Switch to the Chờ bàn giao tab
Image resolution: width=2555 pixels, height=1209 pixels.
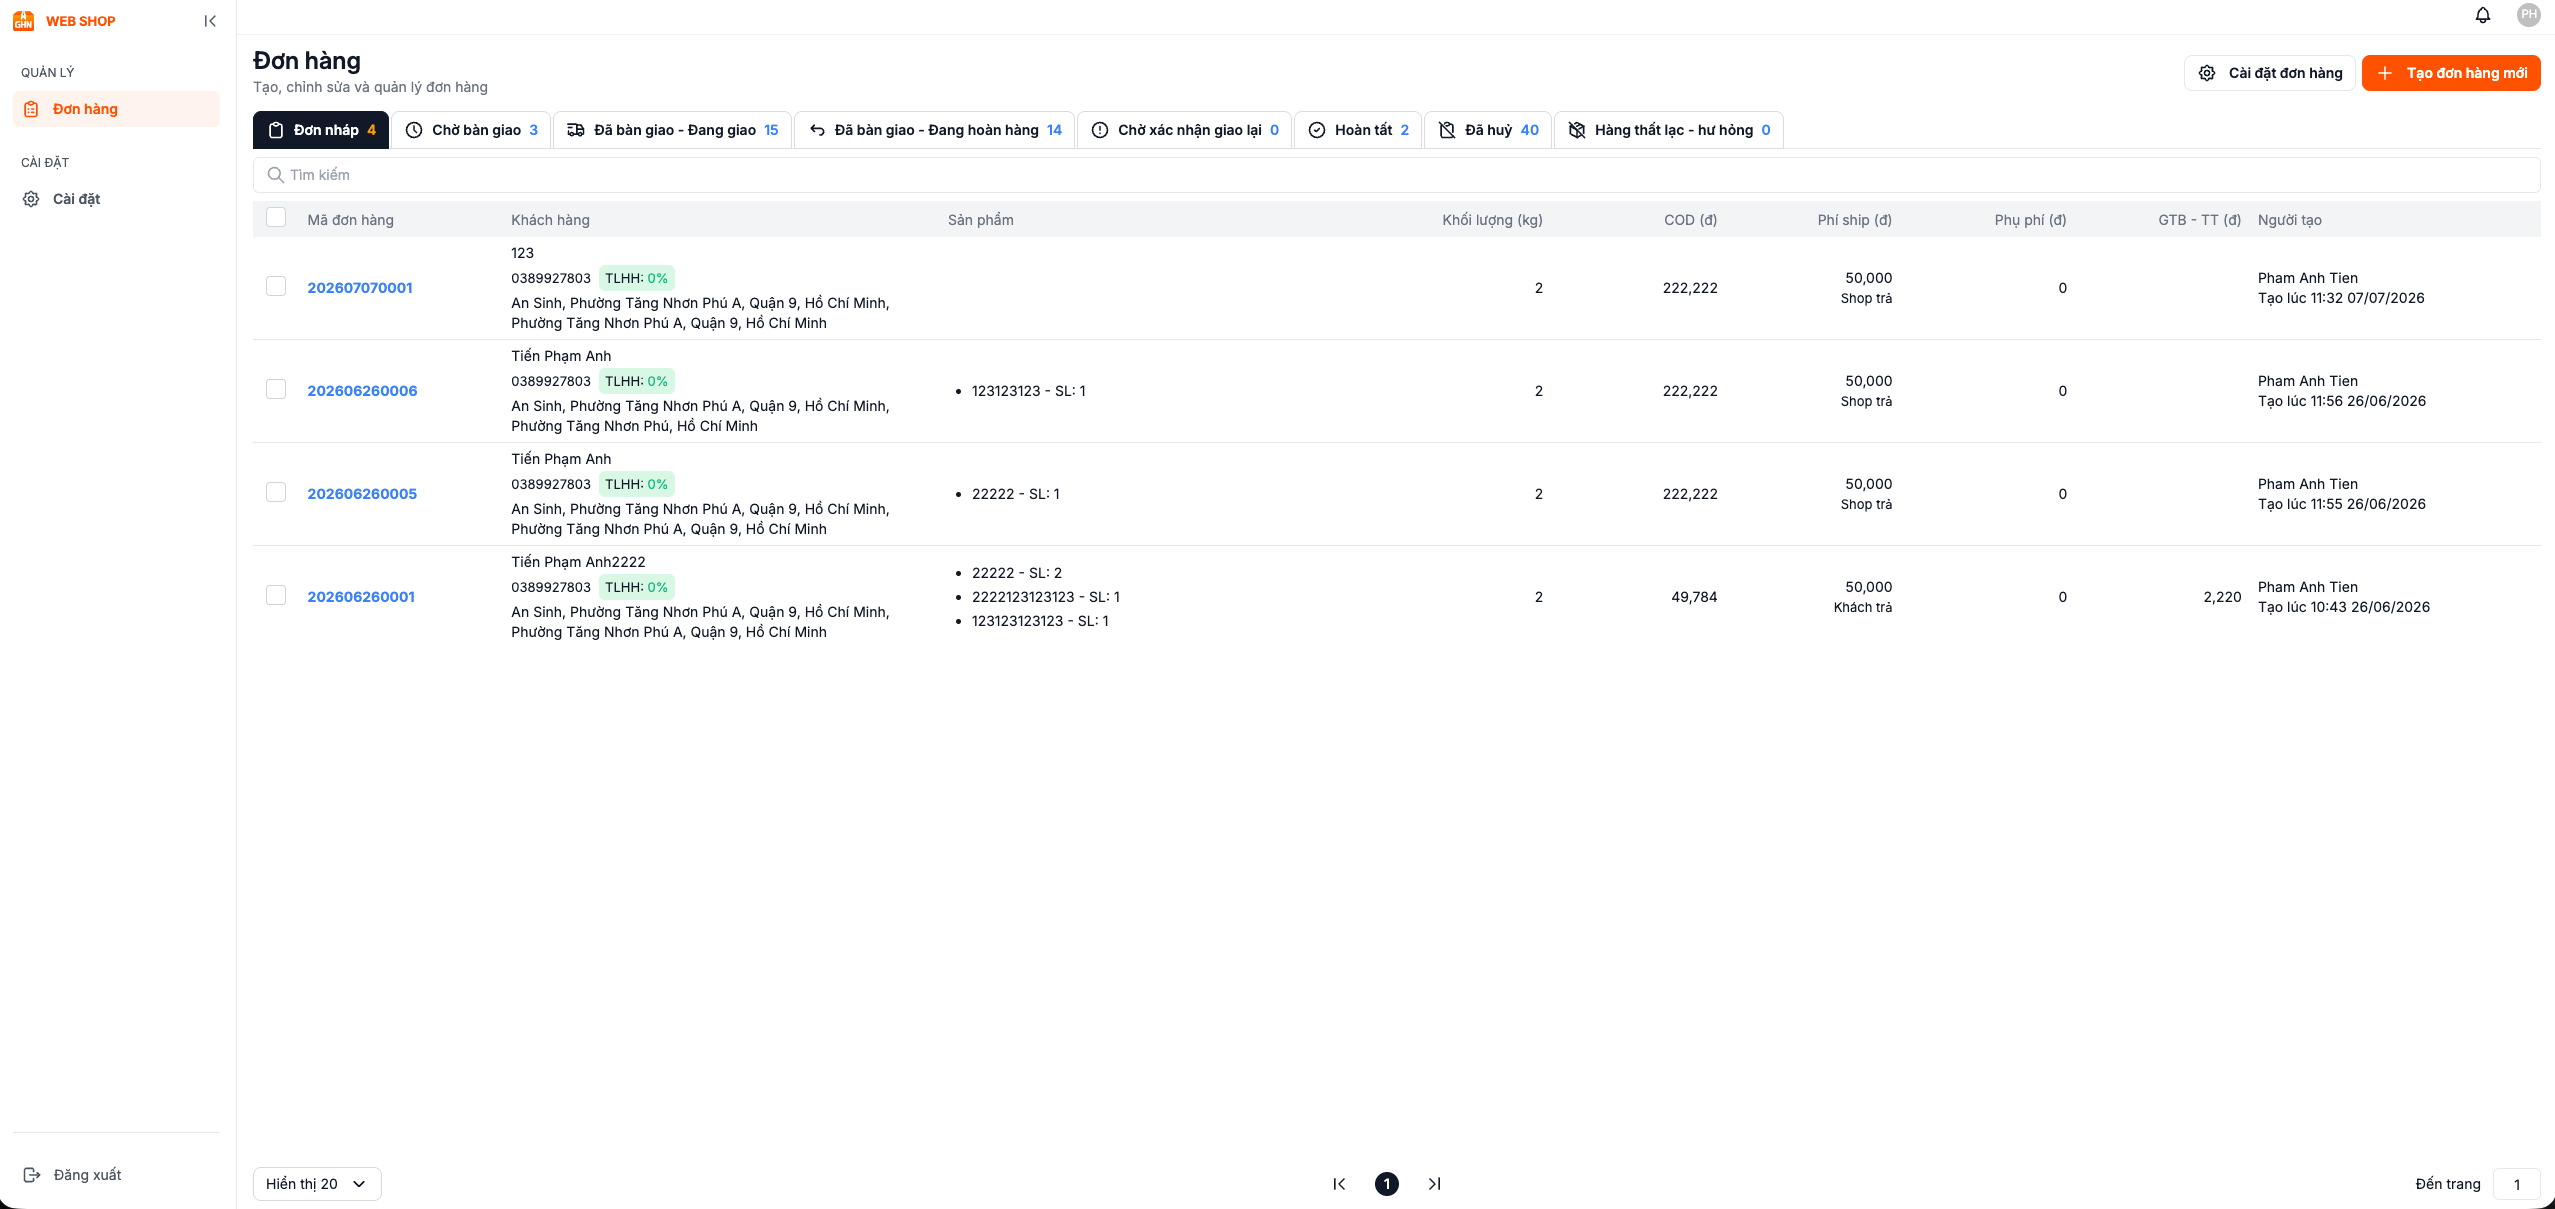coord(471,130)
